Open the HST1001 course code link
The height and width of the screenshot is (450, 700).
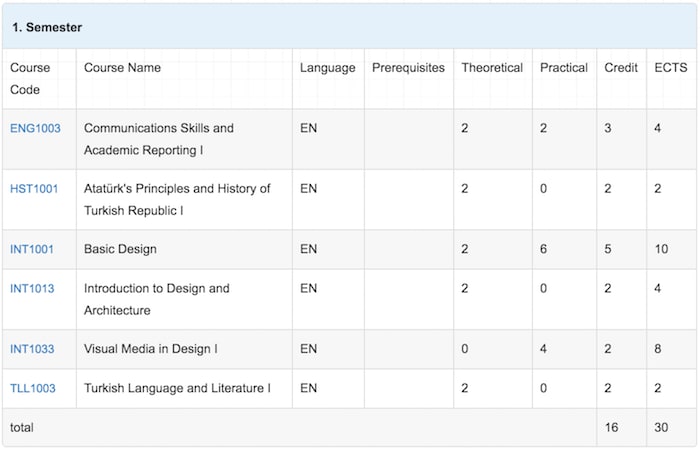click(34, 189)
